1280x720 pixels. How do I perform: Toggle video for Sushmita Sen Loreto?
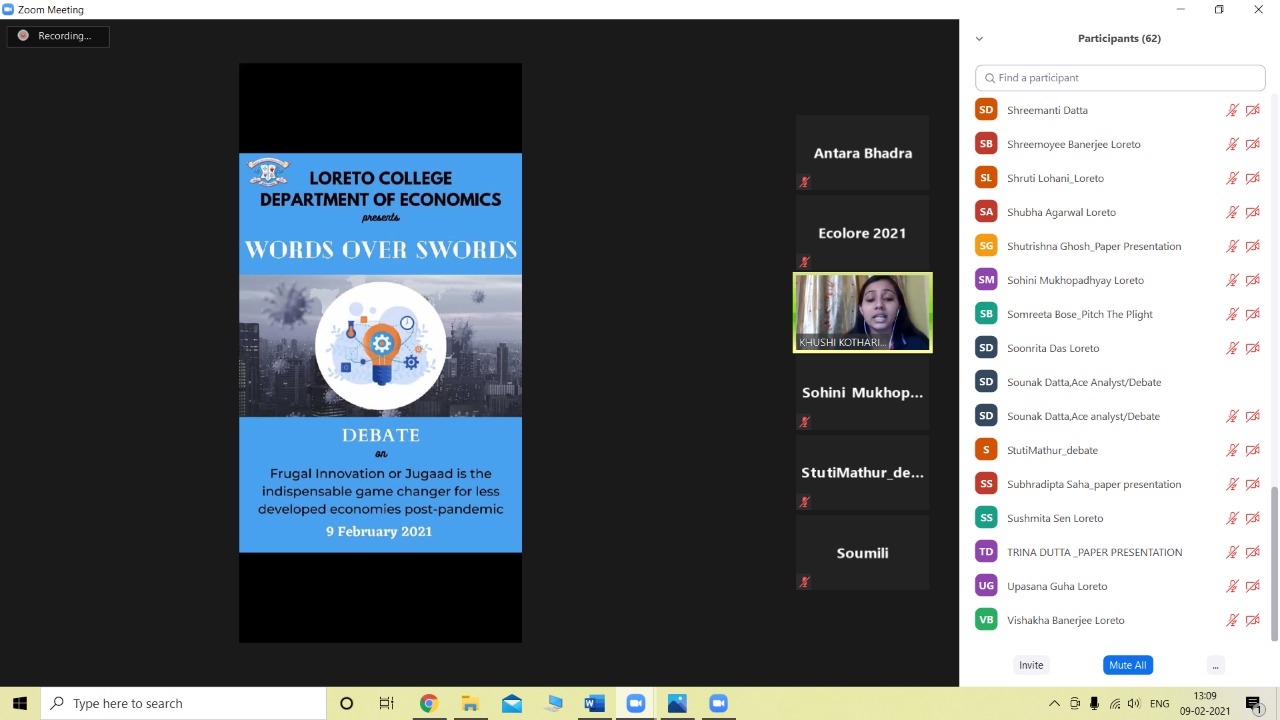tap(1252, 518)
